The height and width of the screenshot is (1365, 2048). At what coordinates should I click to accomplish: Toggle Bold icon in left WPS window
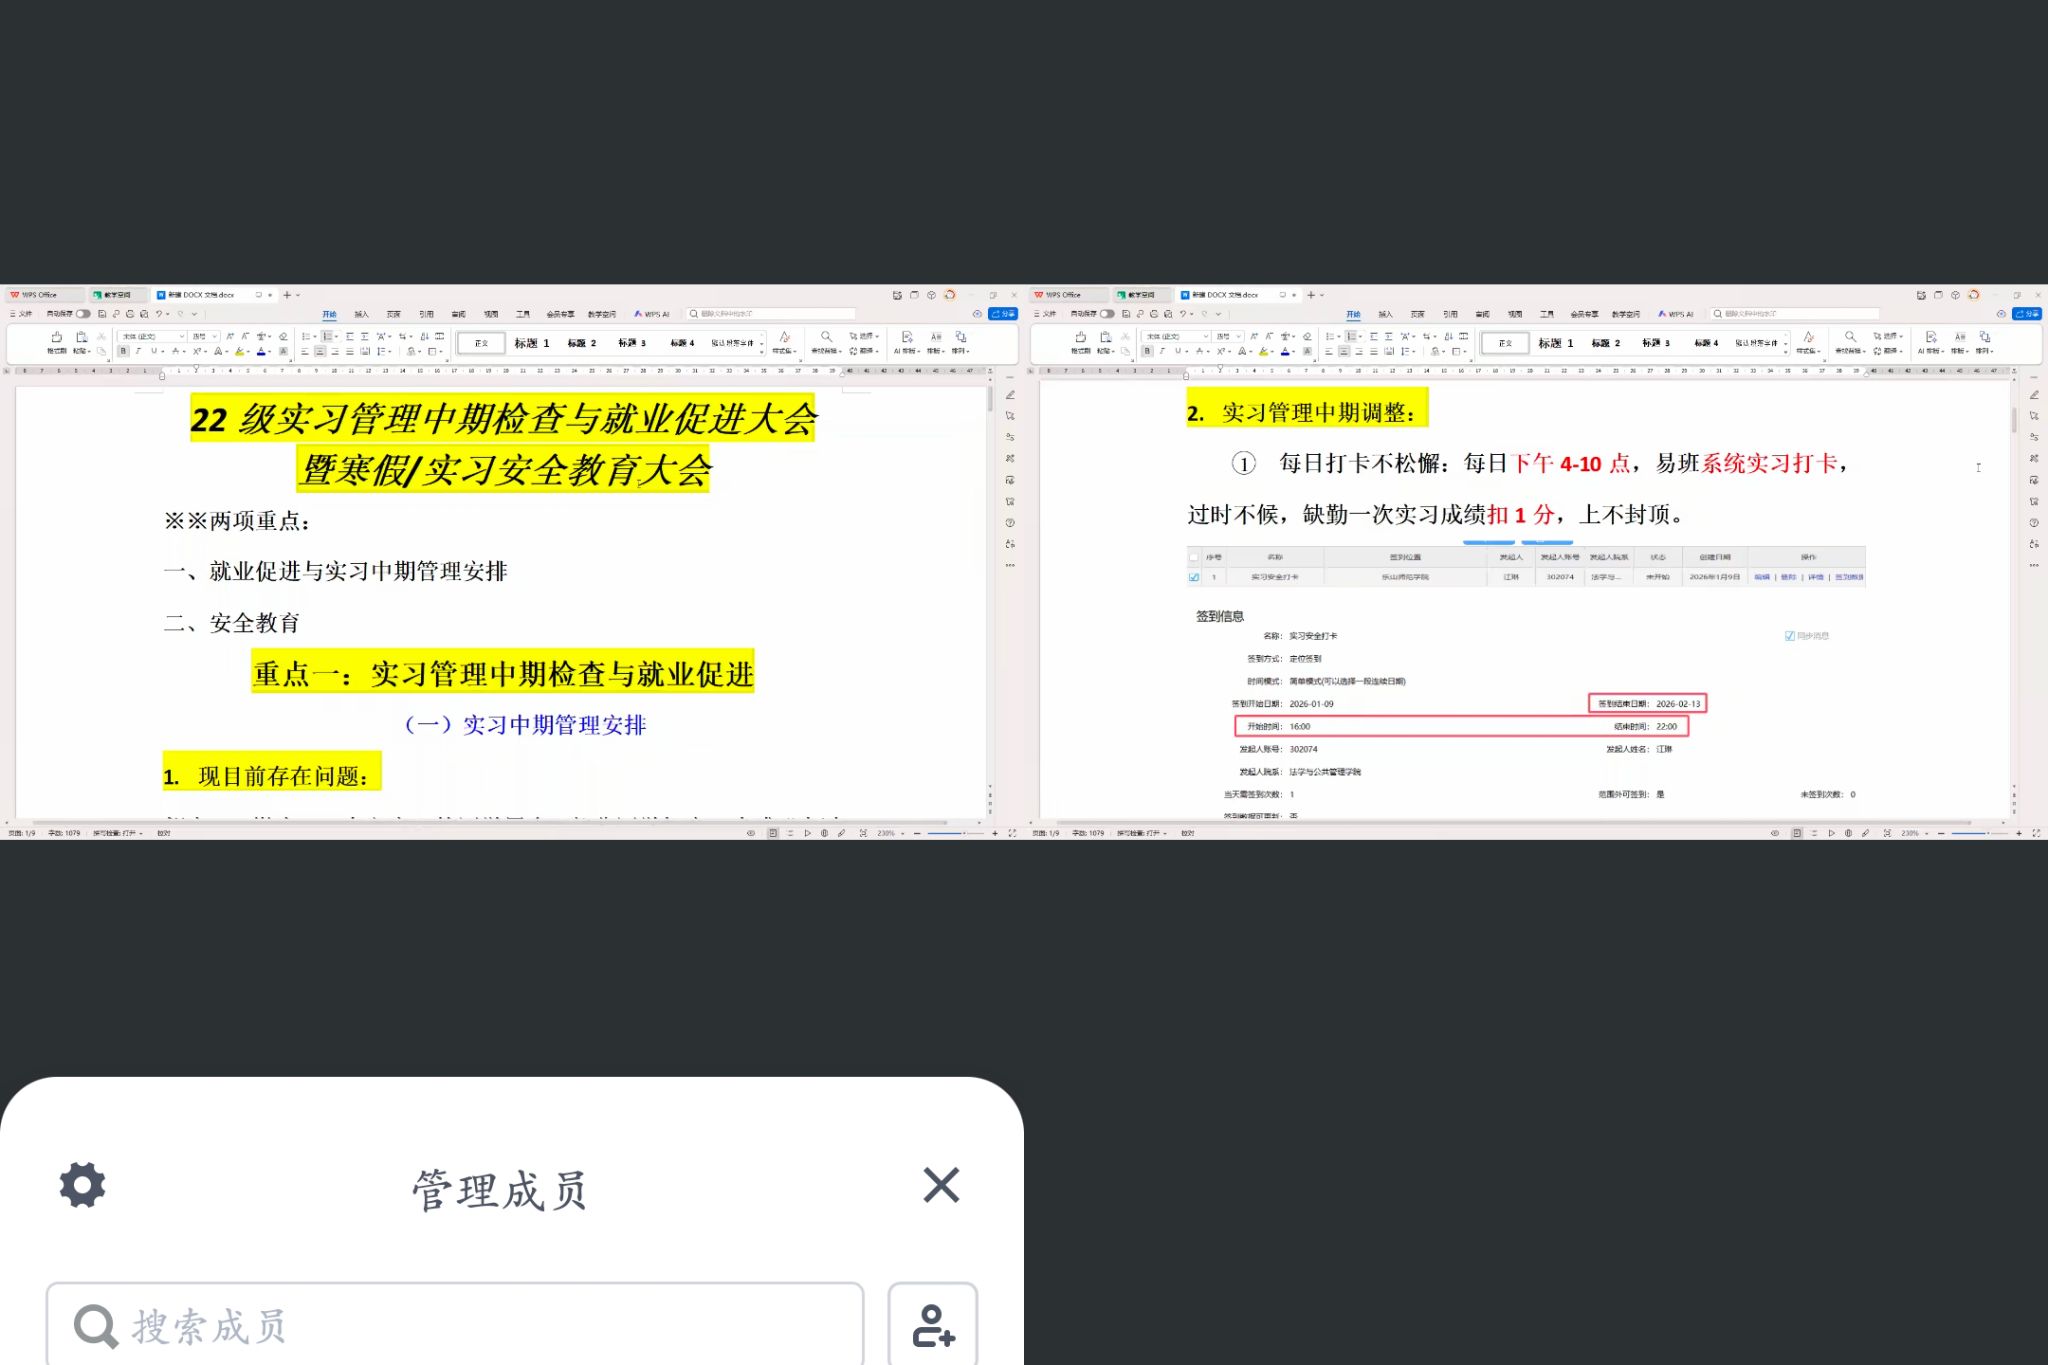pos(124,352)
